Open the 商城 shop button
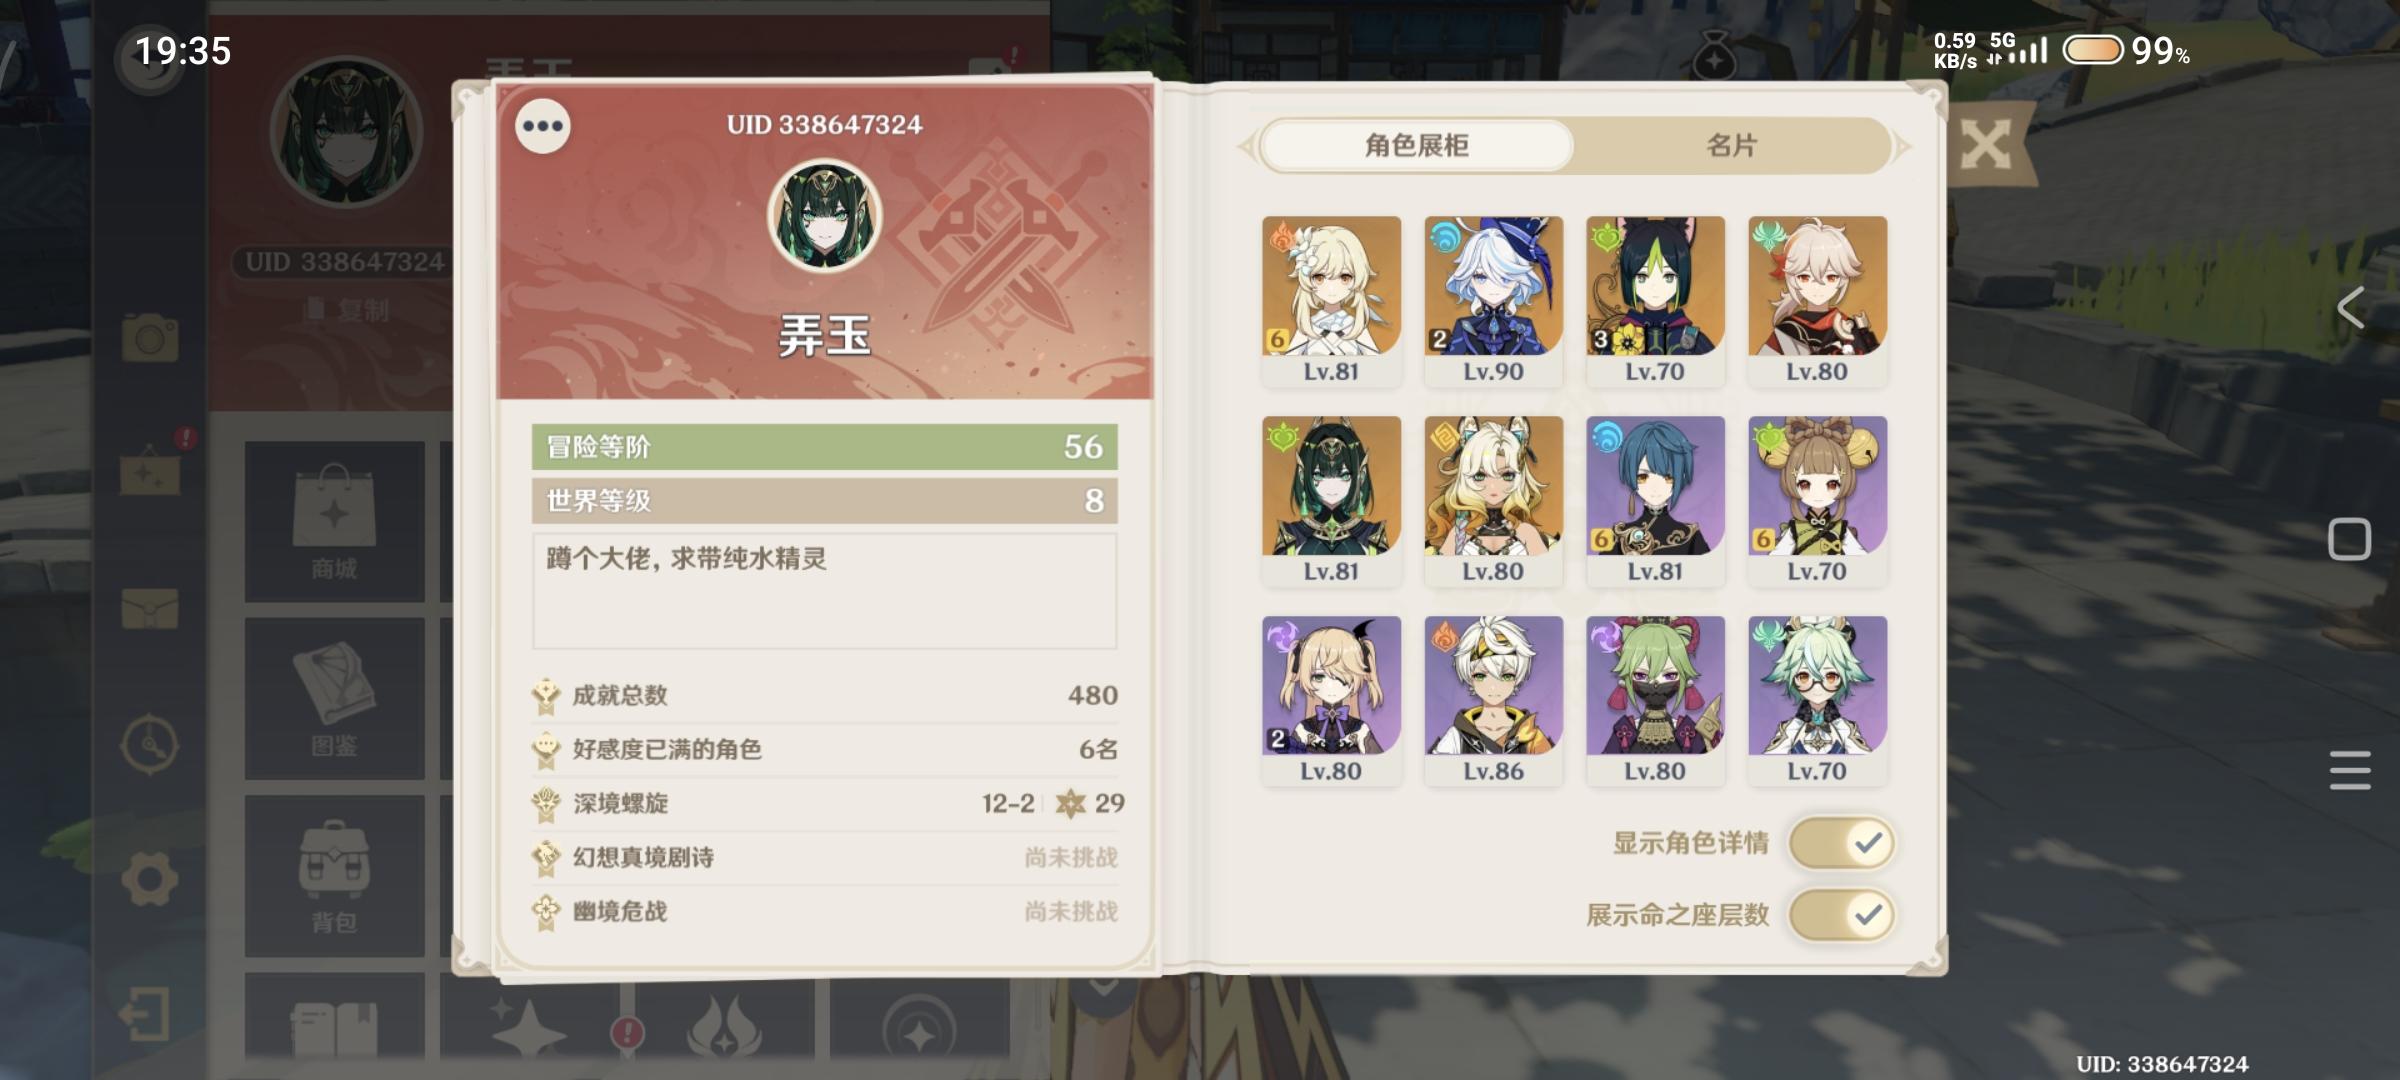The width and height of the screenshot is (2400, 1080). pyautogui.click(x=334, y=522)
